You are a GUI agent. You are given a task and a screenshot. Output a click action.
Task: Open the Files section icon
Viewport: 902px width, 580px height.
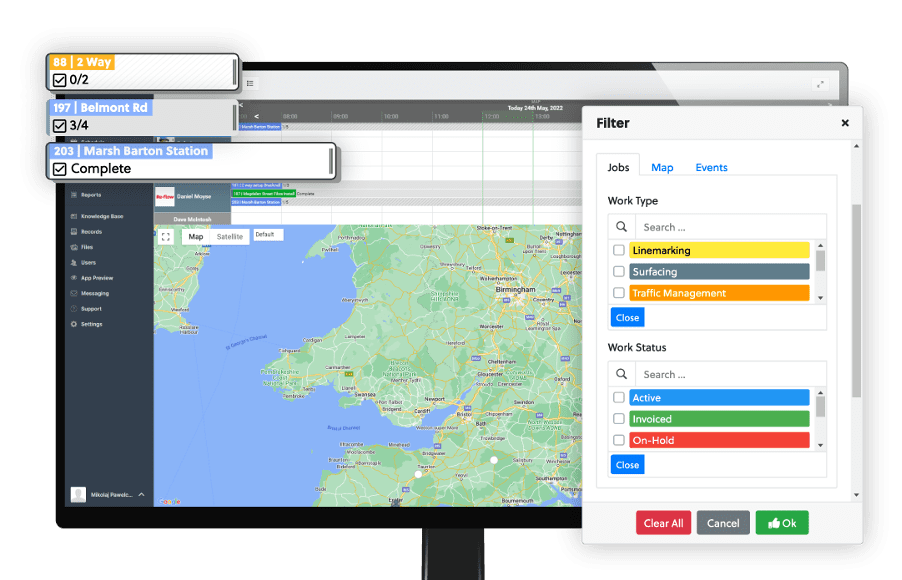click(74, 247)
